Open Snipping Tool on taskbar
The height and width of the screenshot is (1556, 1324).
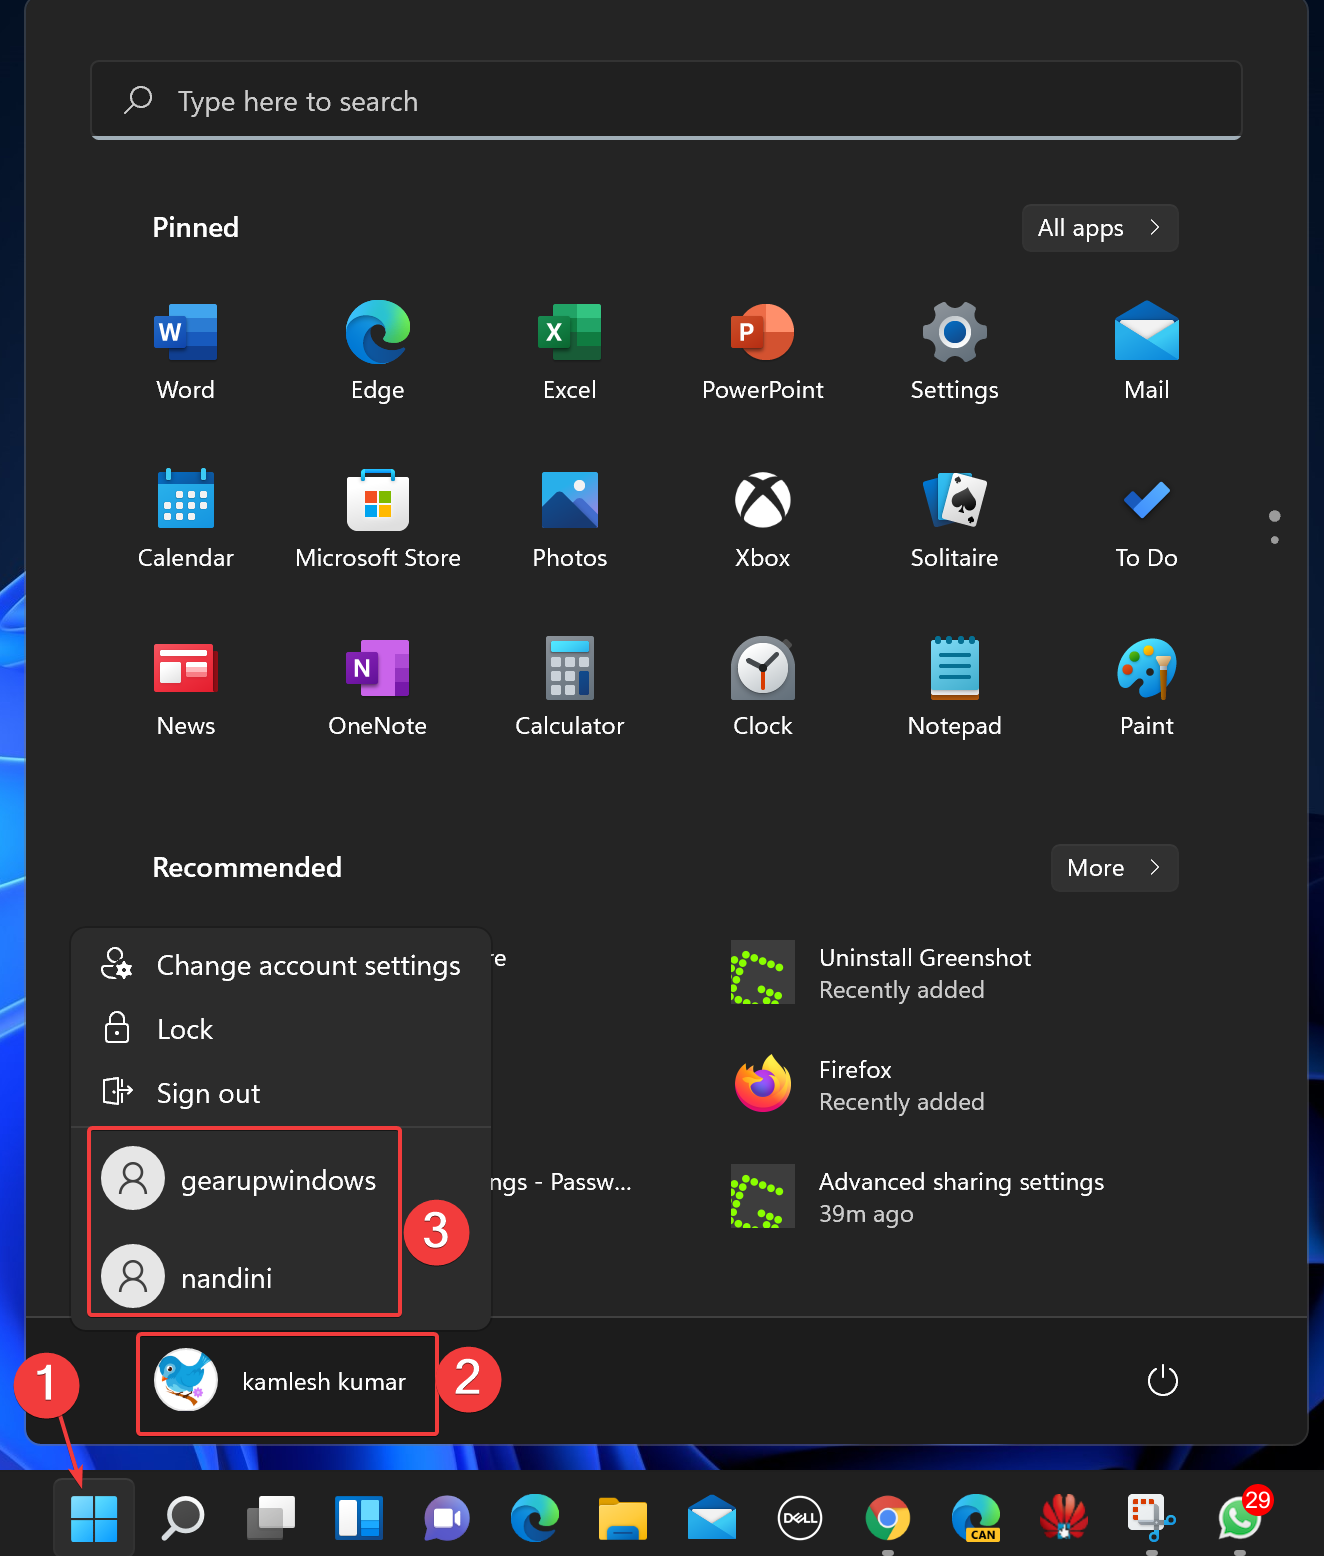(x=1152, y=1518)
